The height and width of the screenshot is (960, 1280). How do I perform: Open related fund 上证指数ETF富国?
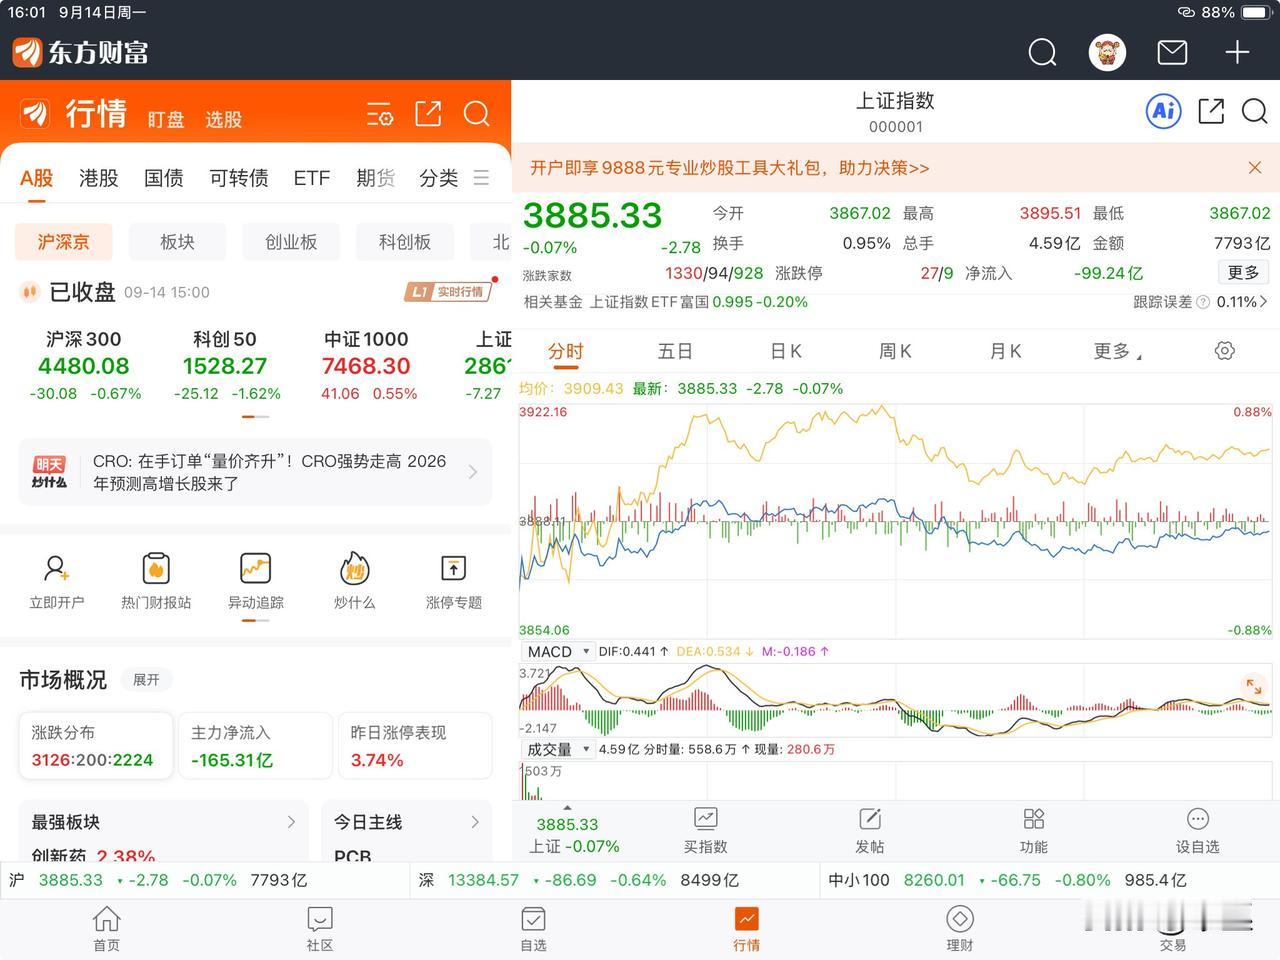click(649, 302)
